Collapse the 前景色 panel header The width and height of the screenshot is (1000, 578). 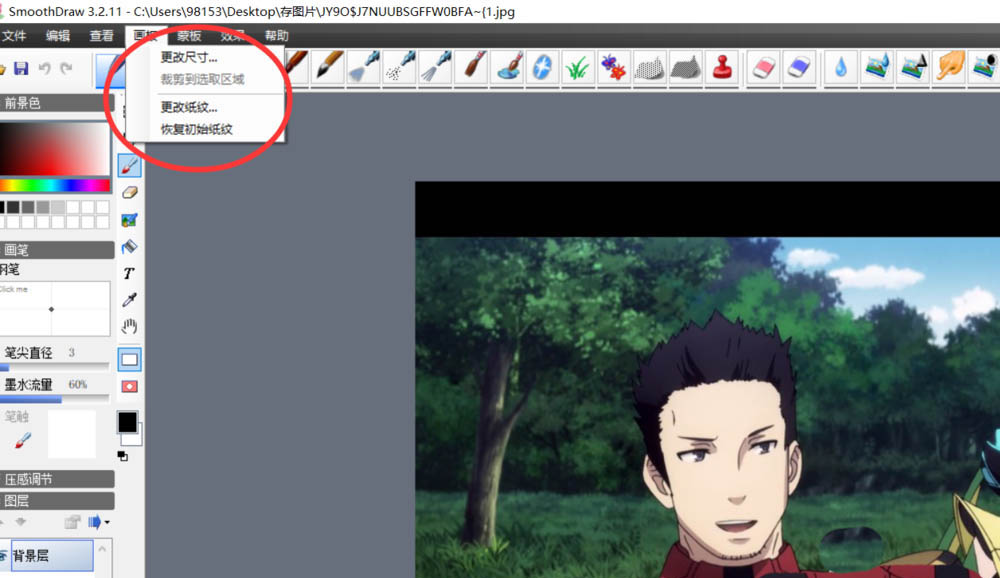click(57, 103)
